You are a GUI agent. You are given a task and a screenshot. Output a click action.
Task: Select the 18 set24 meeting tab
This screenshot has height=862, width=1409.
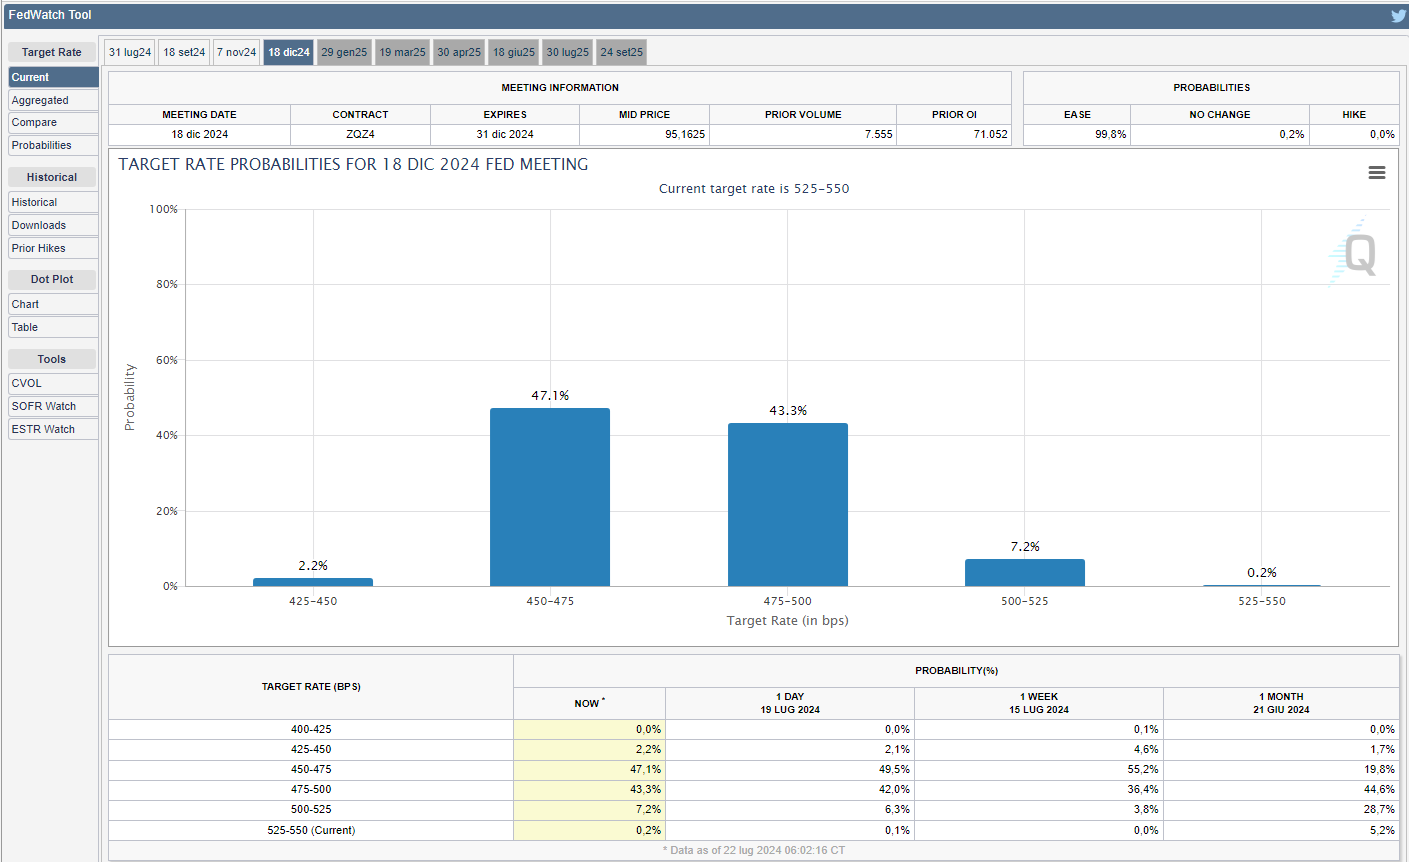[184, 52]
